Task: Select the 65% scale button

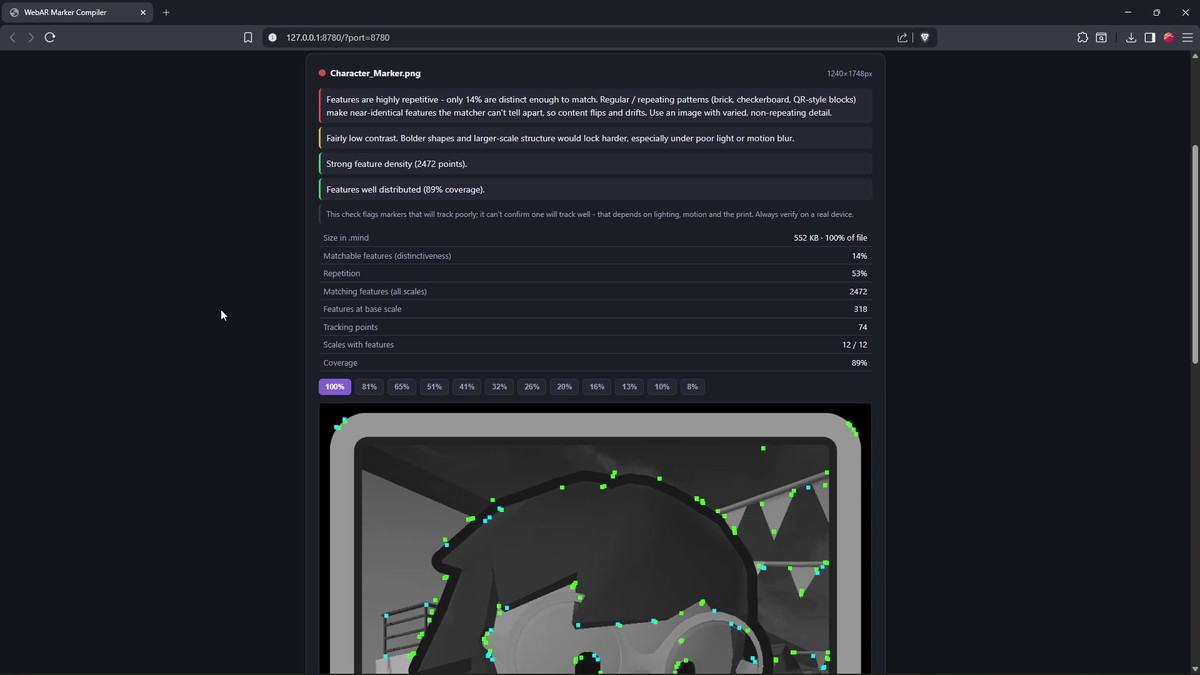Action: [x=402, y=386]
